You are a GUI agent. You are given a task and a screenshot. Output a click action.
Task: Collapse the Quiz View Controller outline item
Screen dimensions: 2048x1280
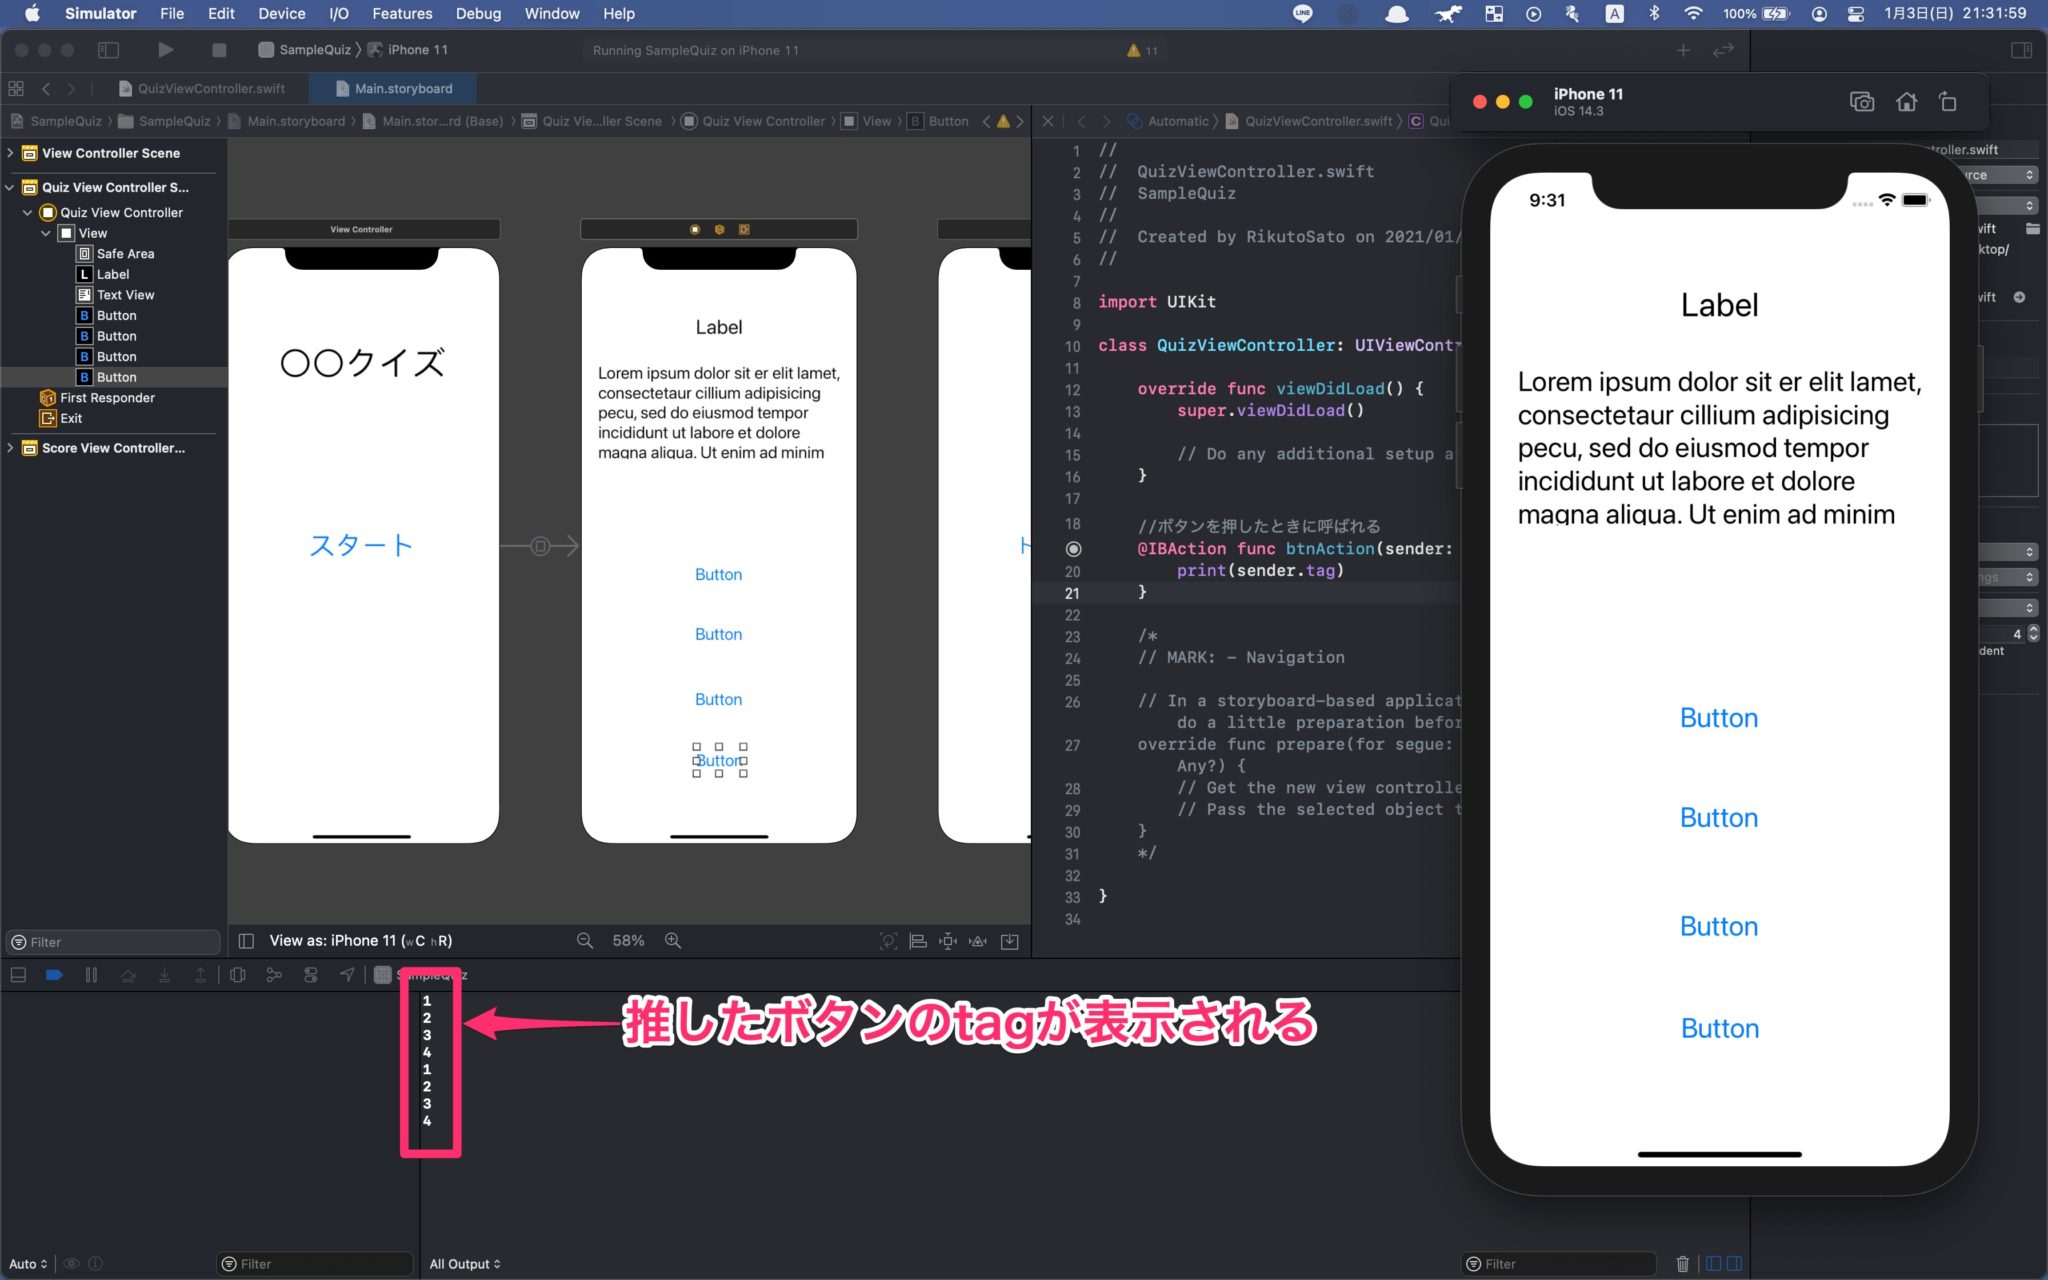[28, 212]
